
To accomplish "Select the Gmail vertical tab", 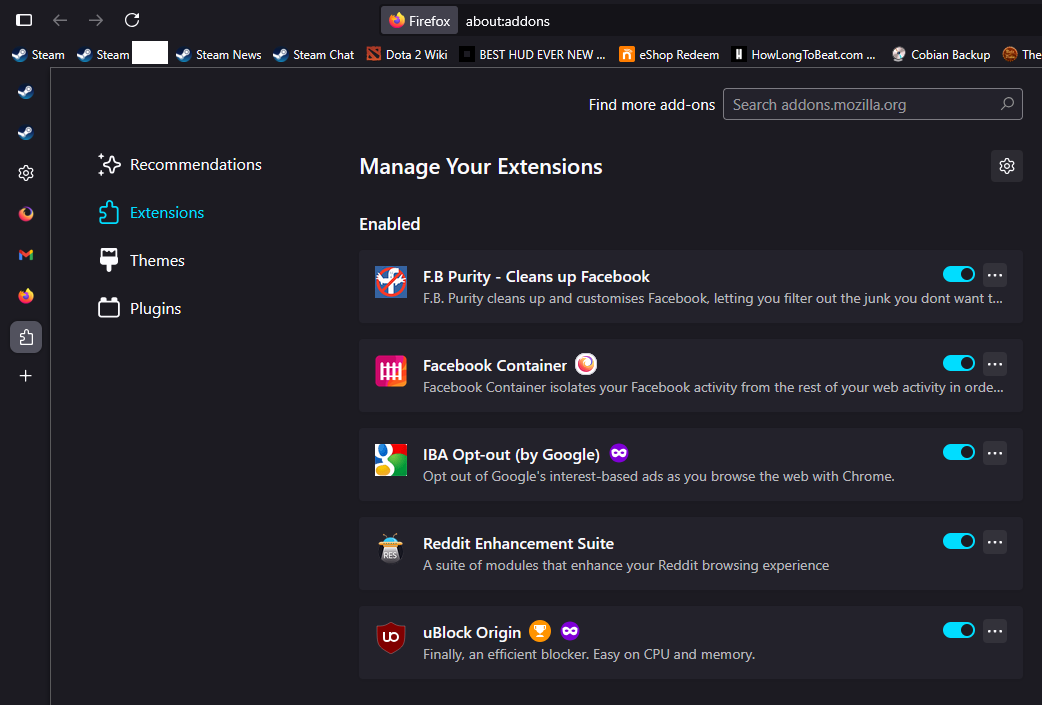I will [x=26, y=254].
